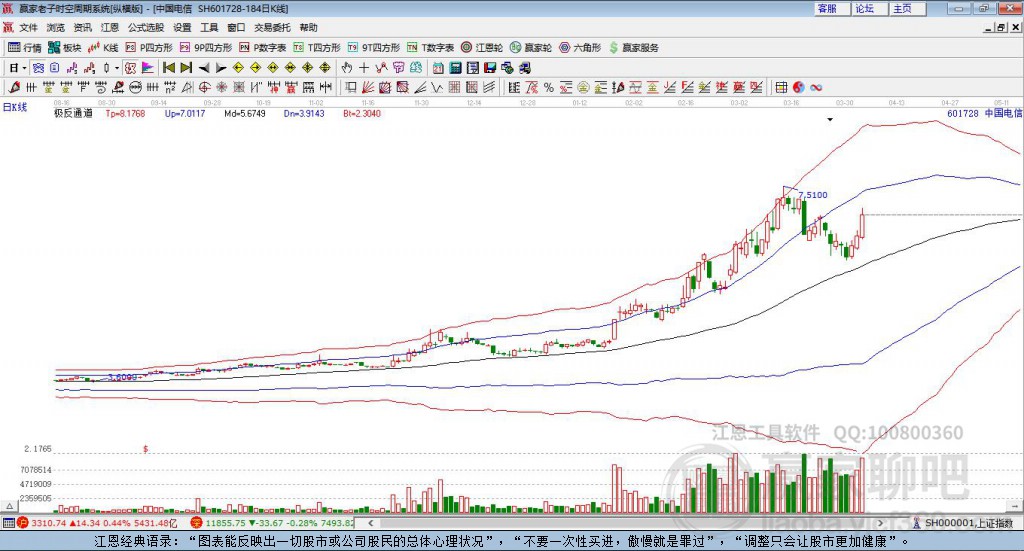This screenshot has height=551, width=1024.
Task: Select the Gann fan lines tool
Action: click(368, 87)
